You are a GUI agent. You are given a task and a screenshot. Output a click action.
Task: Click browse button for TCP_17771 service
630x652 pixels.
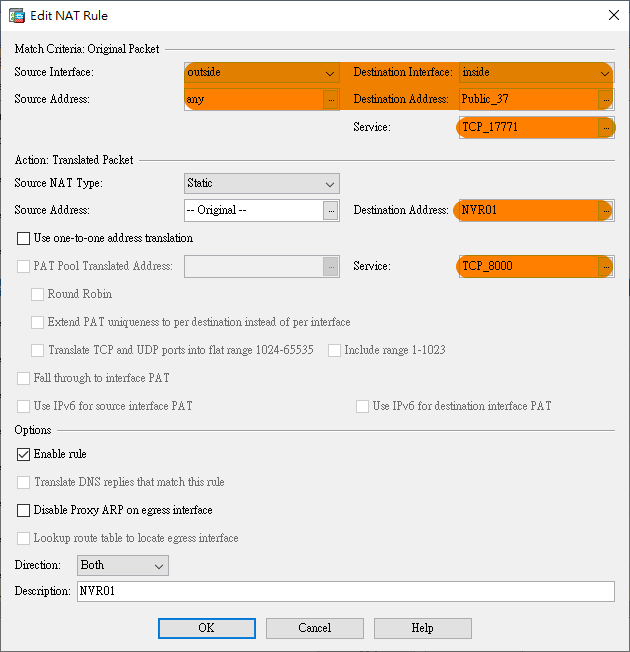point(605,128)
